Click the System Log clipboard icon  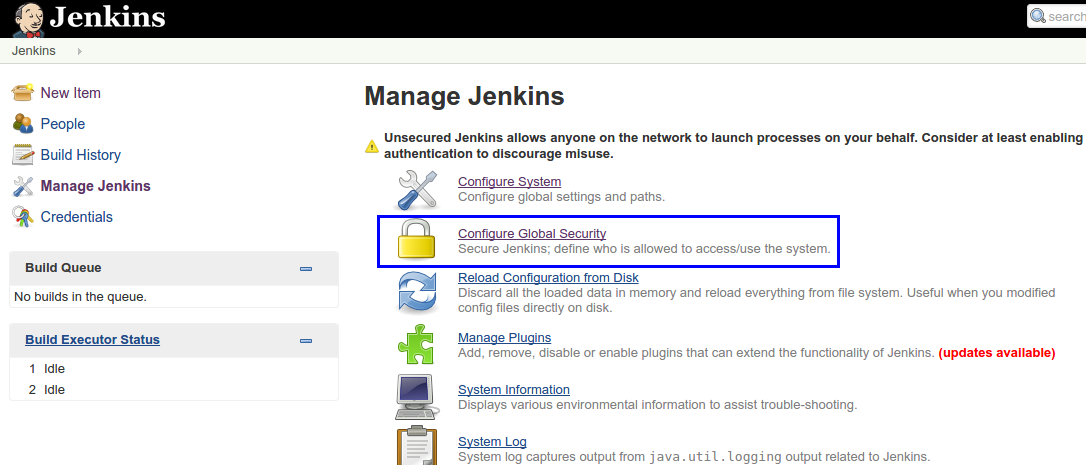(416, 446)
